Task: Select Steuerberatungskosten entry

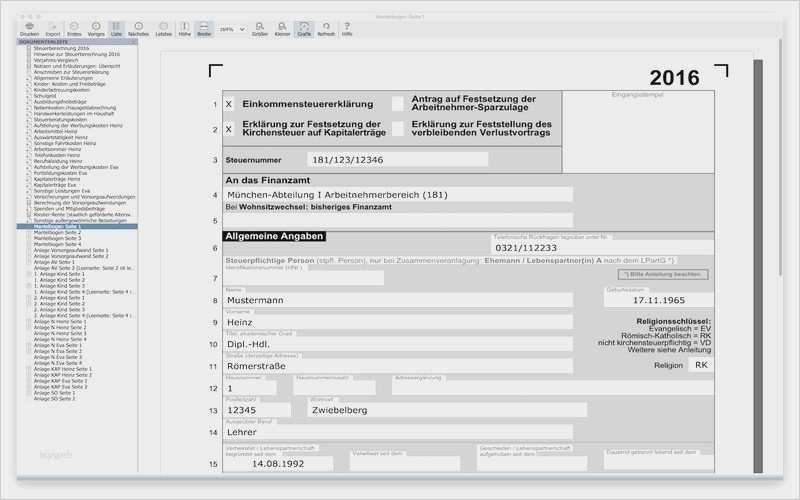Action: click(x=60, y=119)
